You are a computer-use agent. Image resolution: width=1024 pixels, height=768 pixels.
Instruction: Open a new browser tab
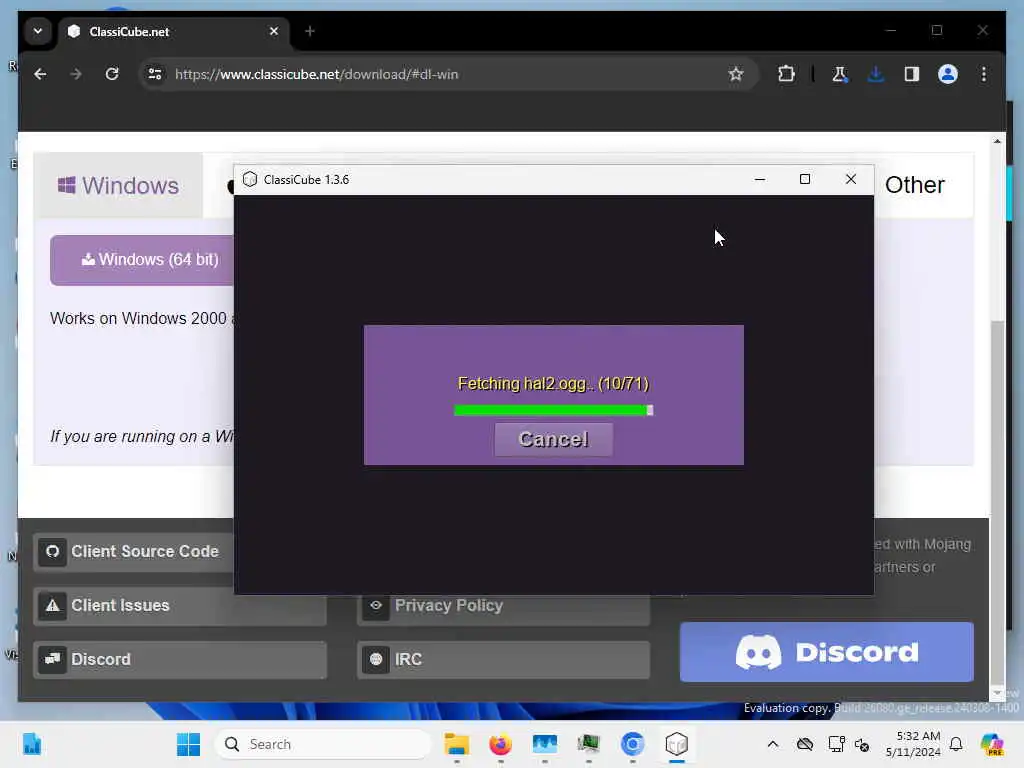(310, 31)
